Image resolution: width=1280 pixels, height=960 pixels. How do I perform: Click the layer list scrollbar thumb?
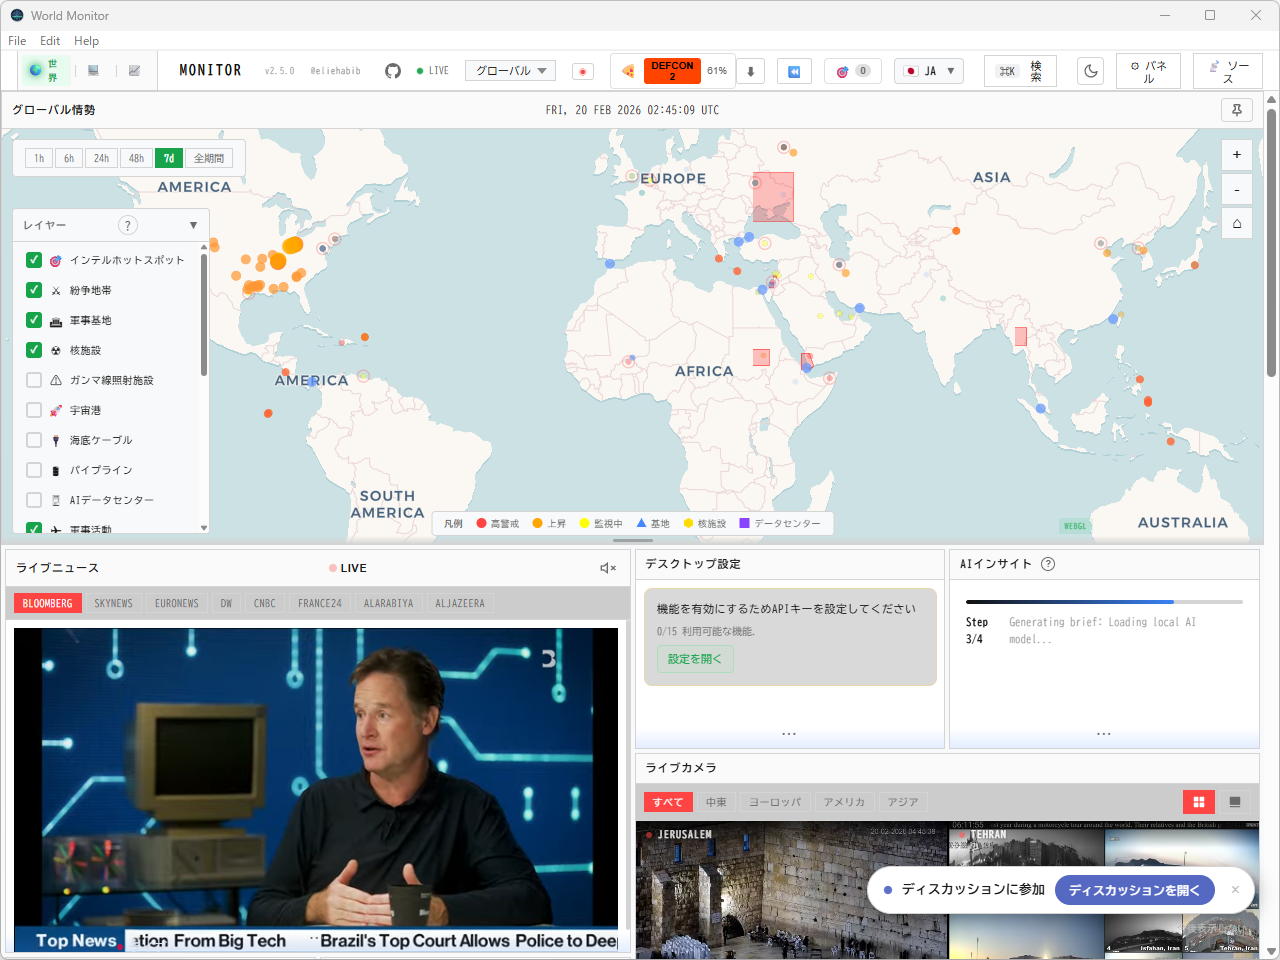click(x=204, y=315)
